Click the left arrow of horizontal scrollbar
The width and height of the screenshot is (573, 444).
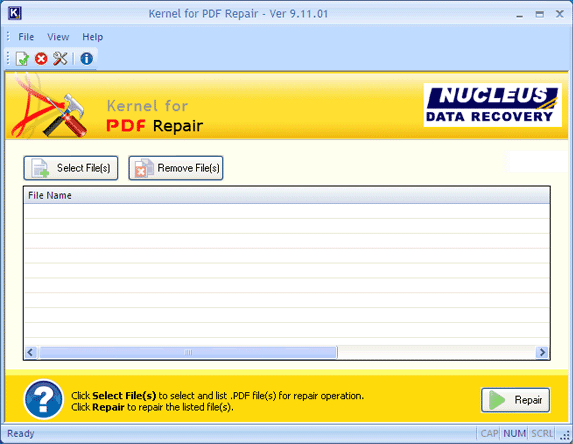(x=31, y=352)
